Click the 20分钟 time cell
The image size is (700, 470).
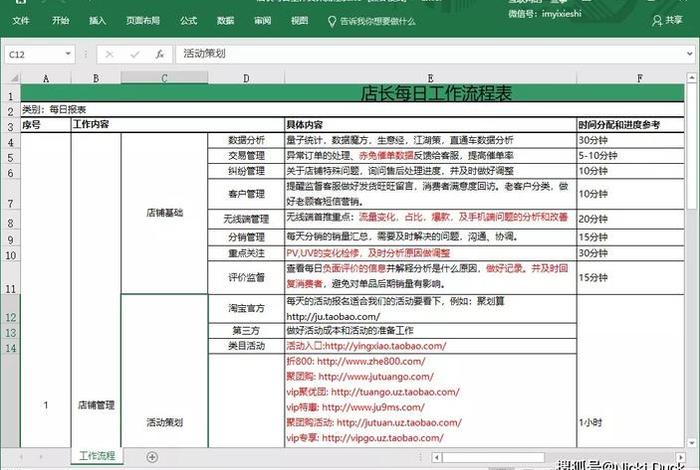tap(630, 219)
